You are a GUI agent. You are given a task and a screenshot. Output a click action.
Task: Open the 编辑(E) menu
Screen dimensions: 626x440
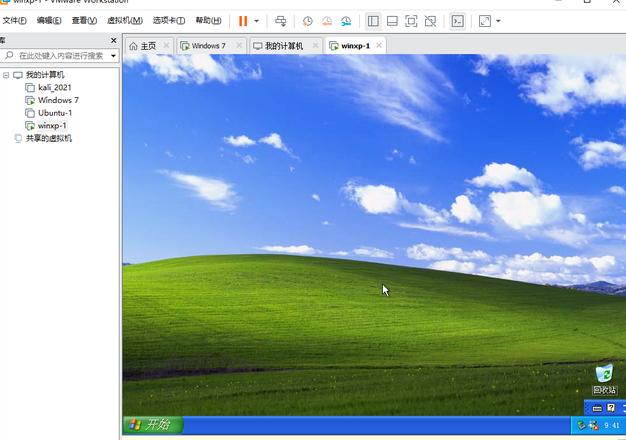pyautogui.click(x=49, y=20)
